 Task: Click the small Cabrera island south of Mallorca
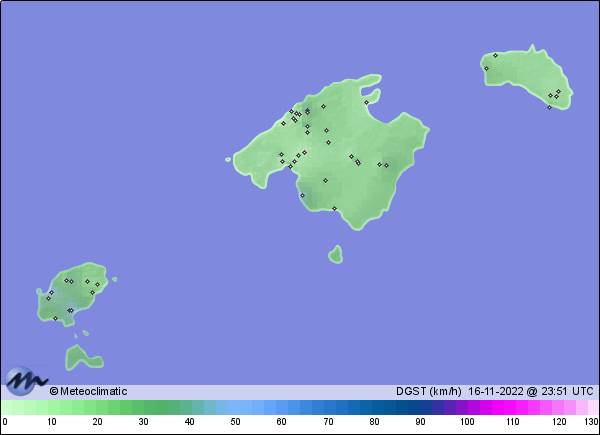coord(336,254)
